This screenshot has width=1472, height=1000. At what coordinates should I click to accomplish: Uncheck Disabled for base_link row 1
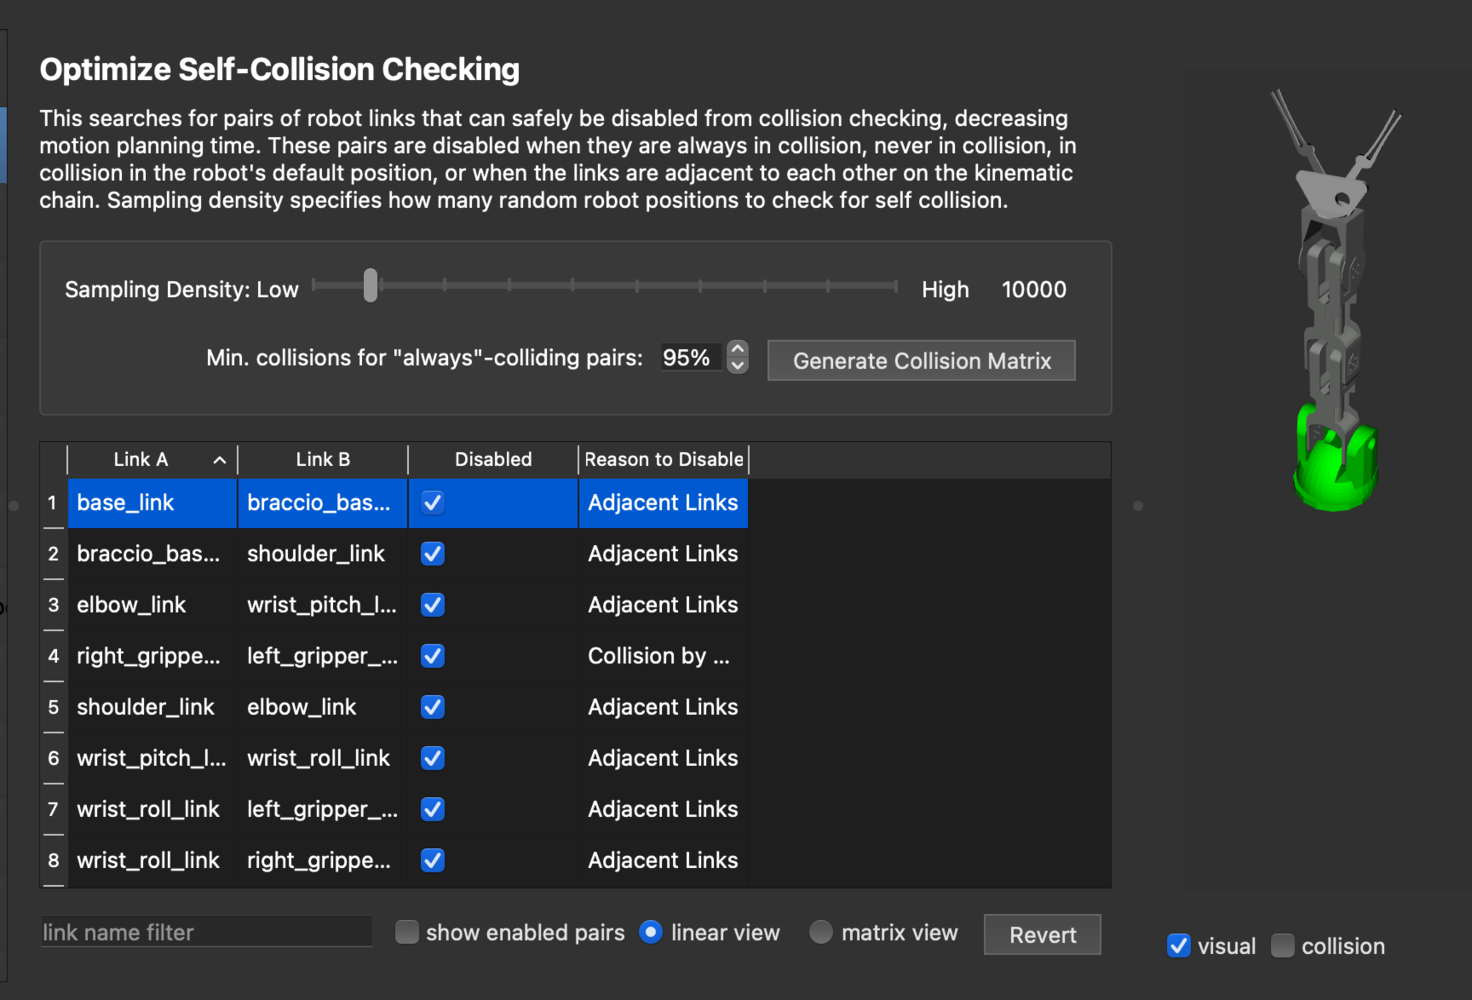[433, 503]
